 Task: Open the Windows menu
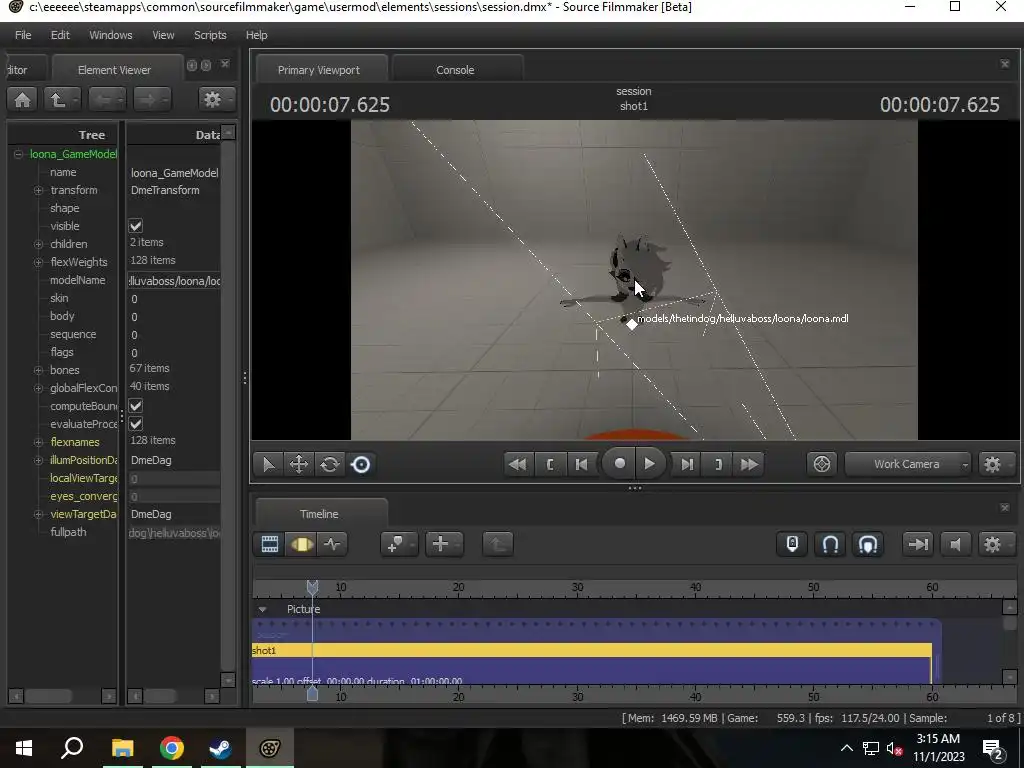[110, 35]
